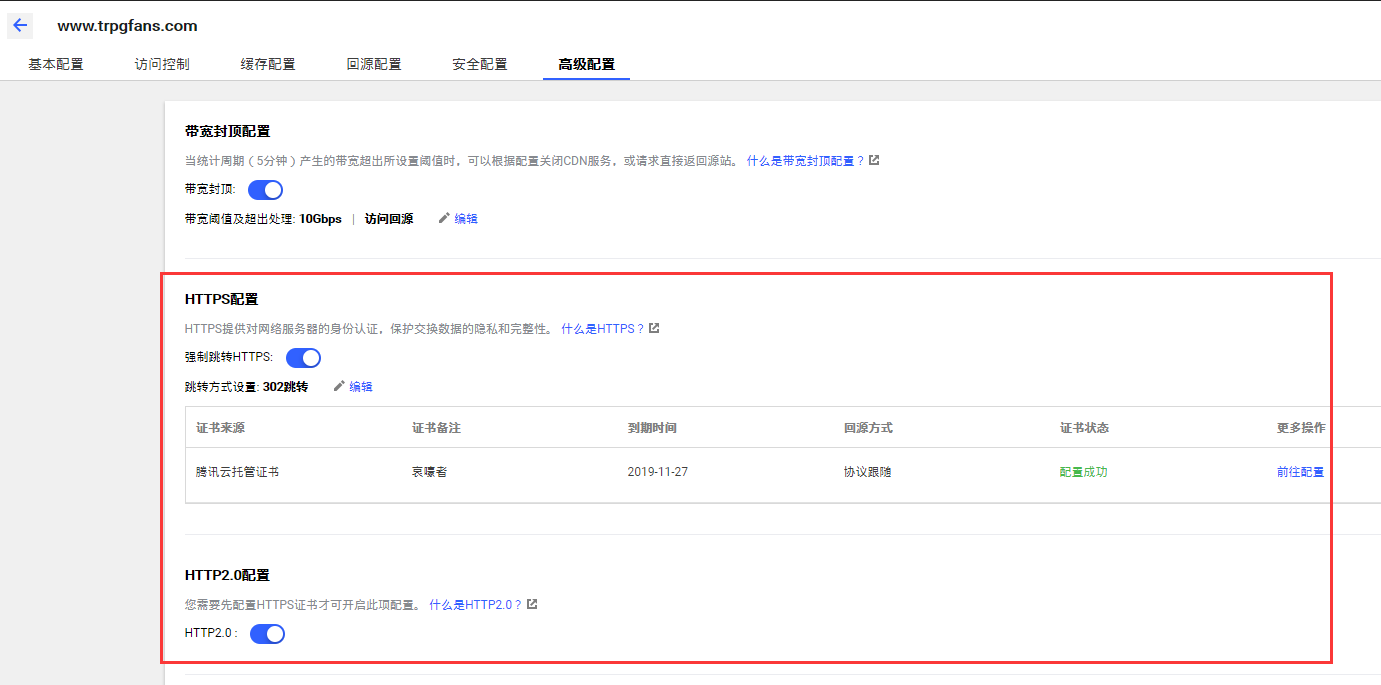
Task: Click external link icon after 什么是HTTPS
Action: 654,328
